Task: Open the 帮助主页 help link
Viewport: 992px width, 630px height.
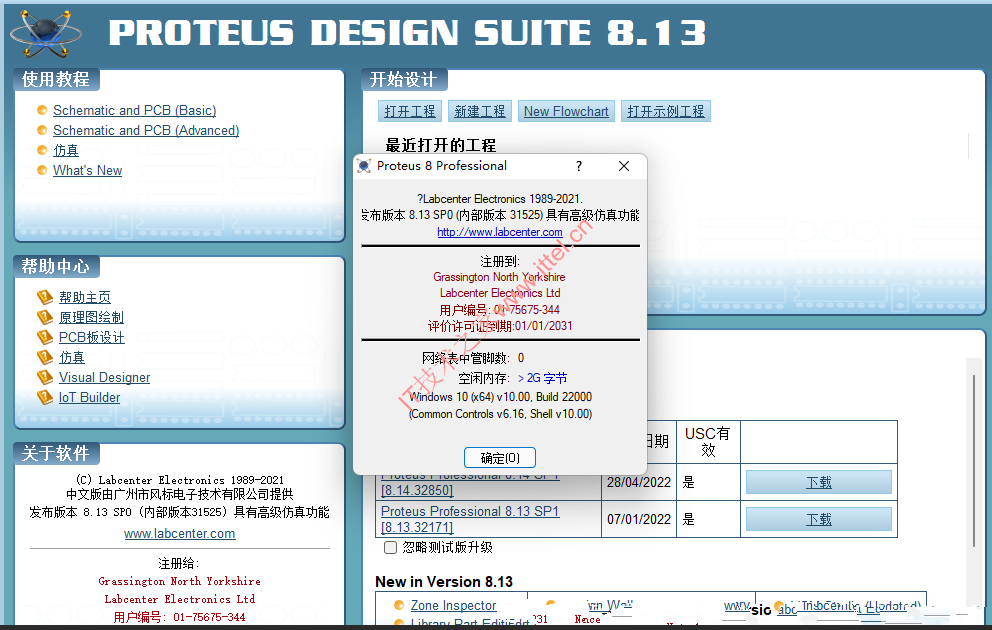Action: coord(85,297)
